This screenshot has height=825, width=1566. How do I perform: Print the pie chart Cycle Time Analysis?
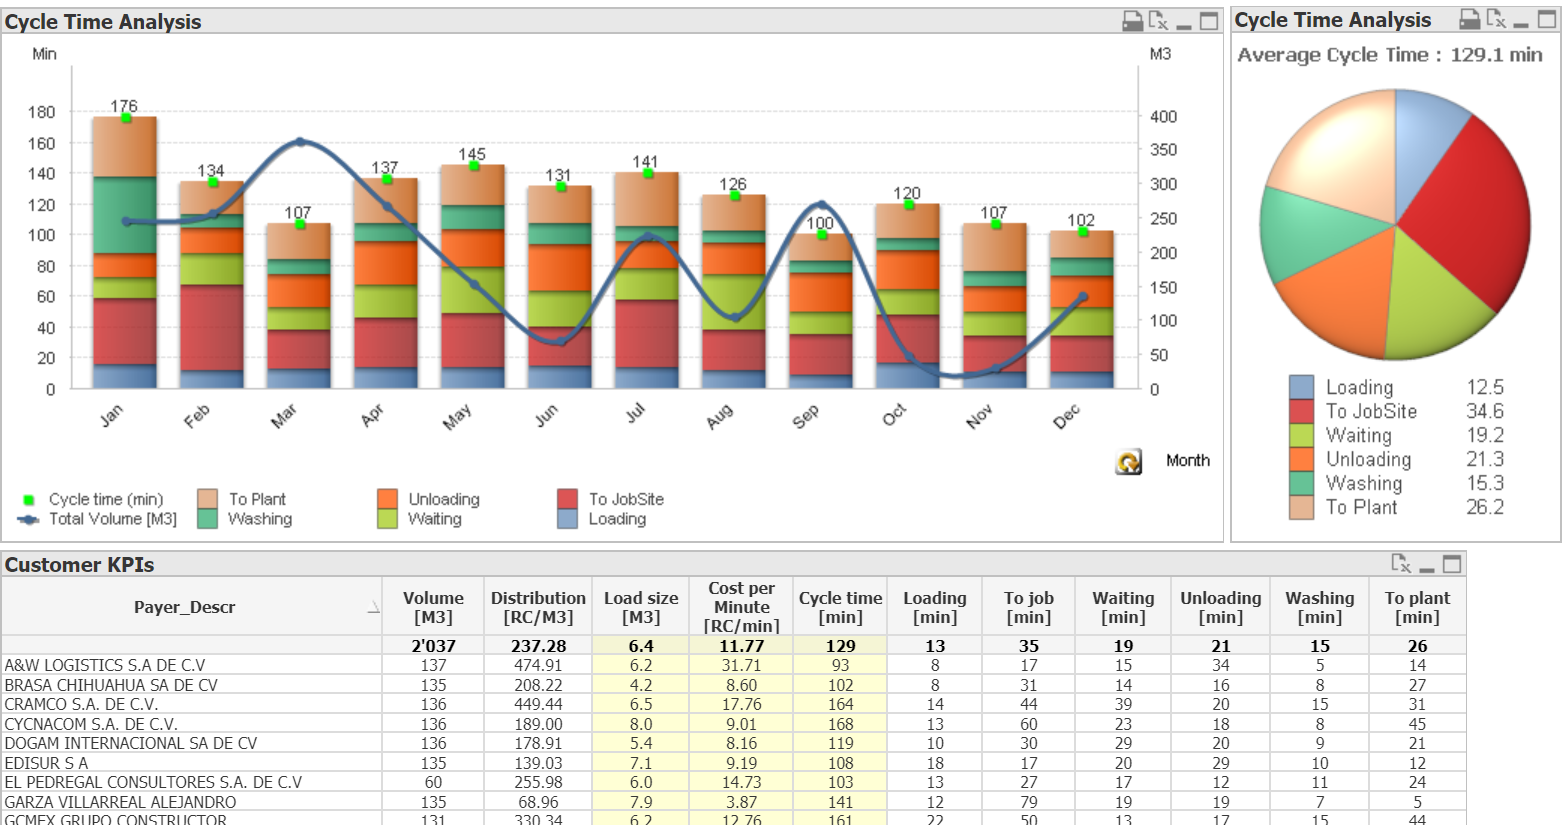pos(1470,19)
